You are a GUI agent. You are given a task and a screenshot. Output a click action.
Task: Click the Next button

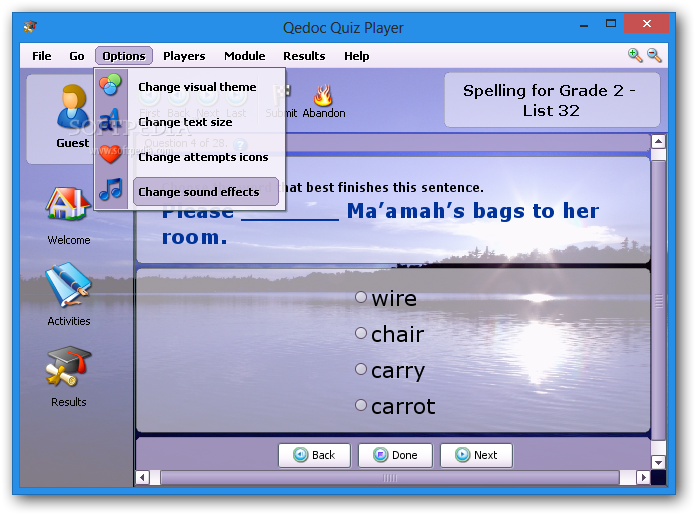(476, 455)
